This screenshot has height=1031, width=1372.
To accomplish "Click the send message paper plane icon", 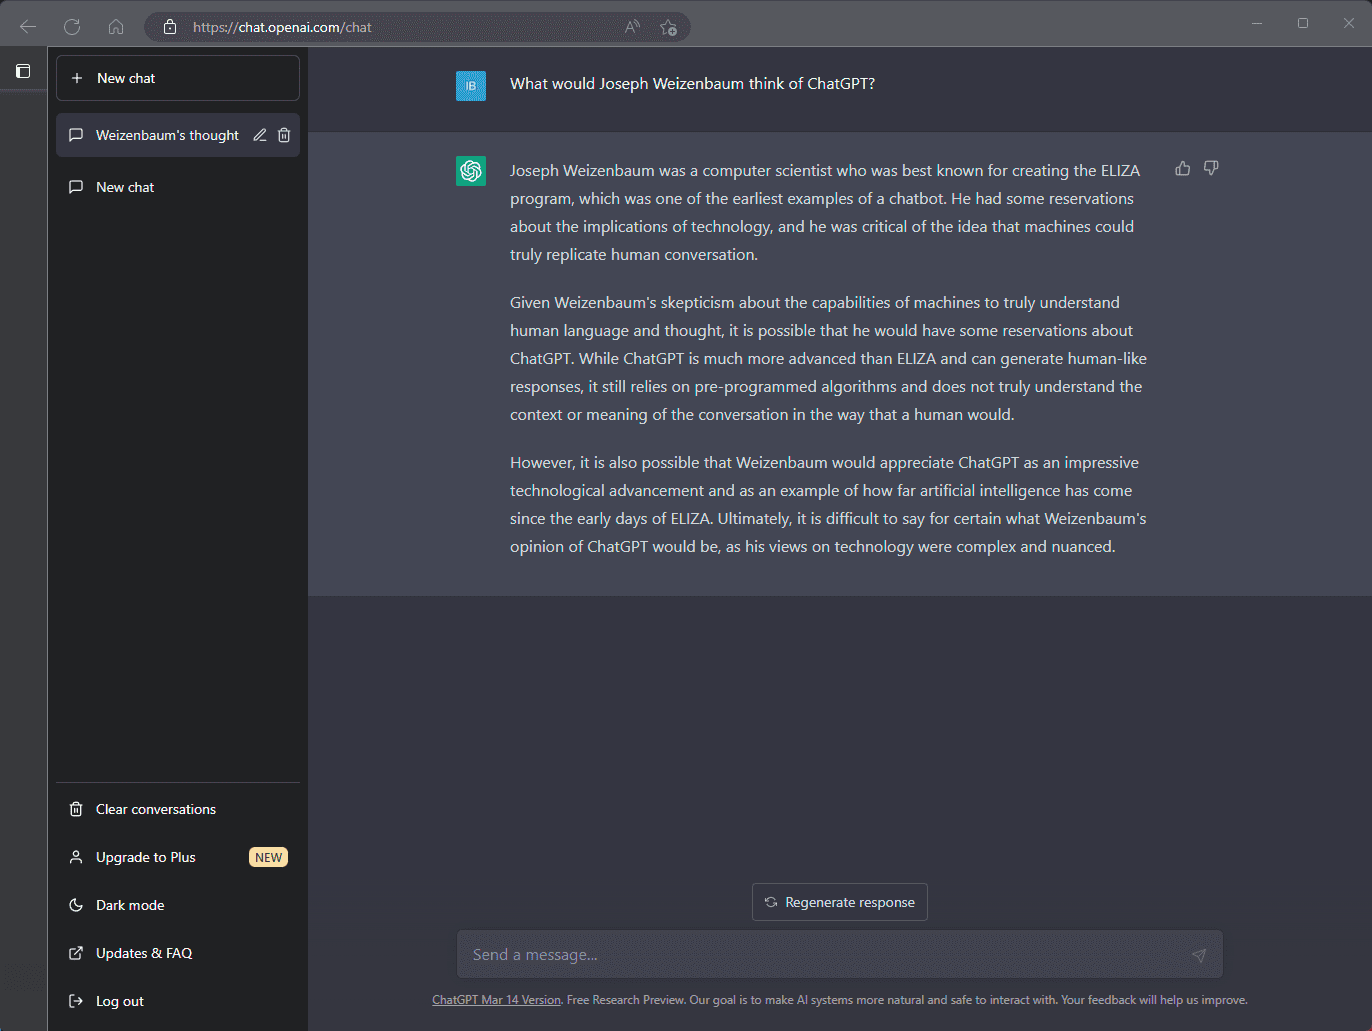I will tap(1199, 955).
